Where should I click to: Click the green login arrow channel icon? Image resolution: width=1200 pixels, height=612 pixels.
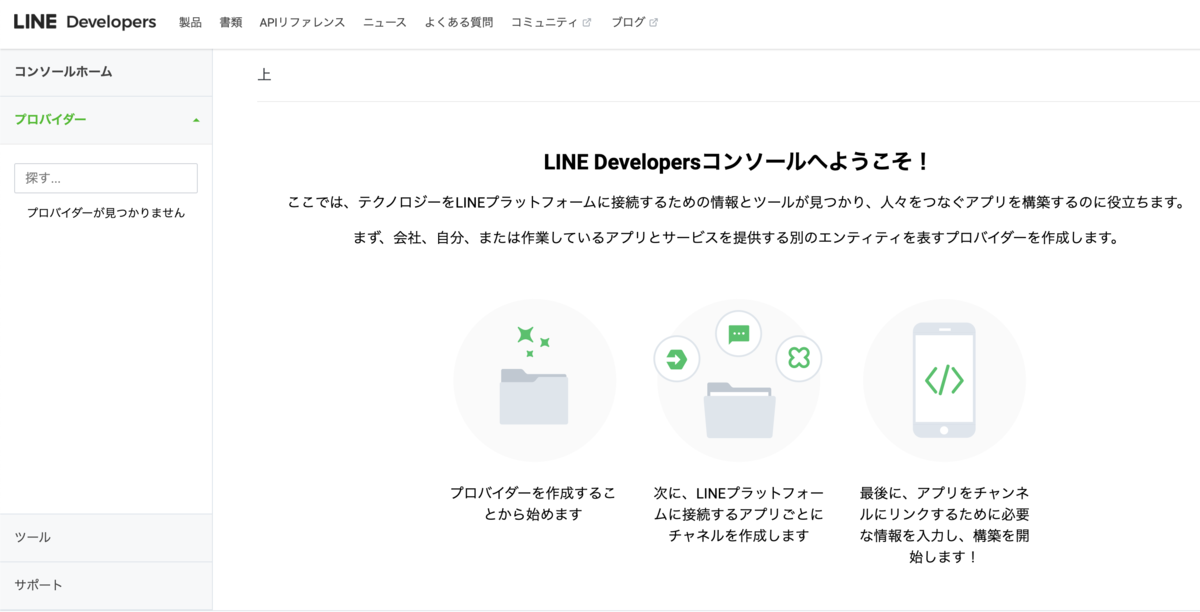(x=677, y=359)
